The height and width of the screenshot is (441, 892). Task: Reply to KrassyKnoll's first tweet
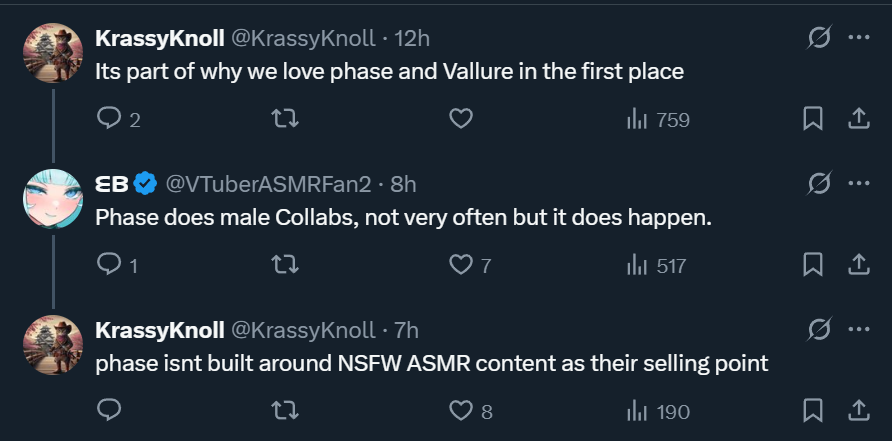[118, 119]
